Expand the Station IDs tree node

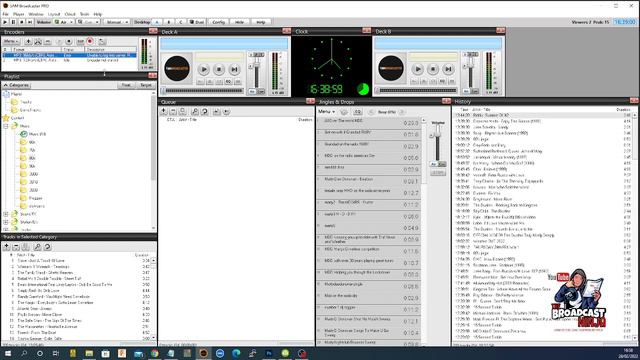point(6,222)
